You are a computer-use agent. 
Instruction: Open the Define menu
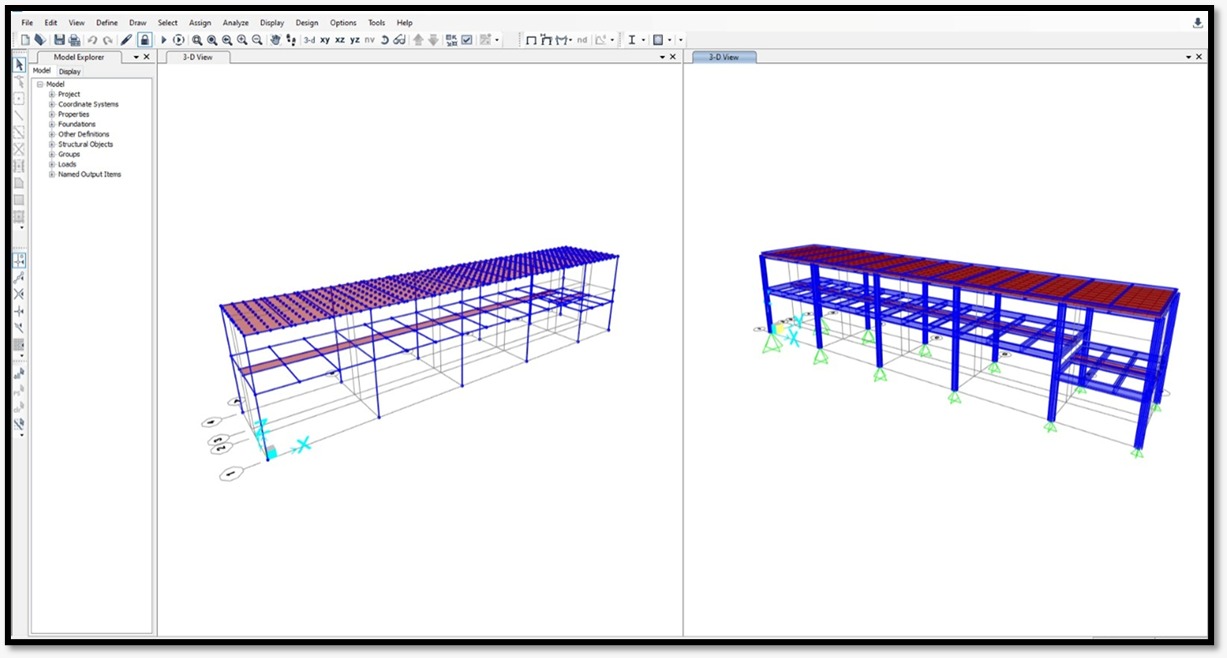[107, 22]
